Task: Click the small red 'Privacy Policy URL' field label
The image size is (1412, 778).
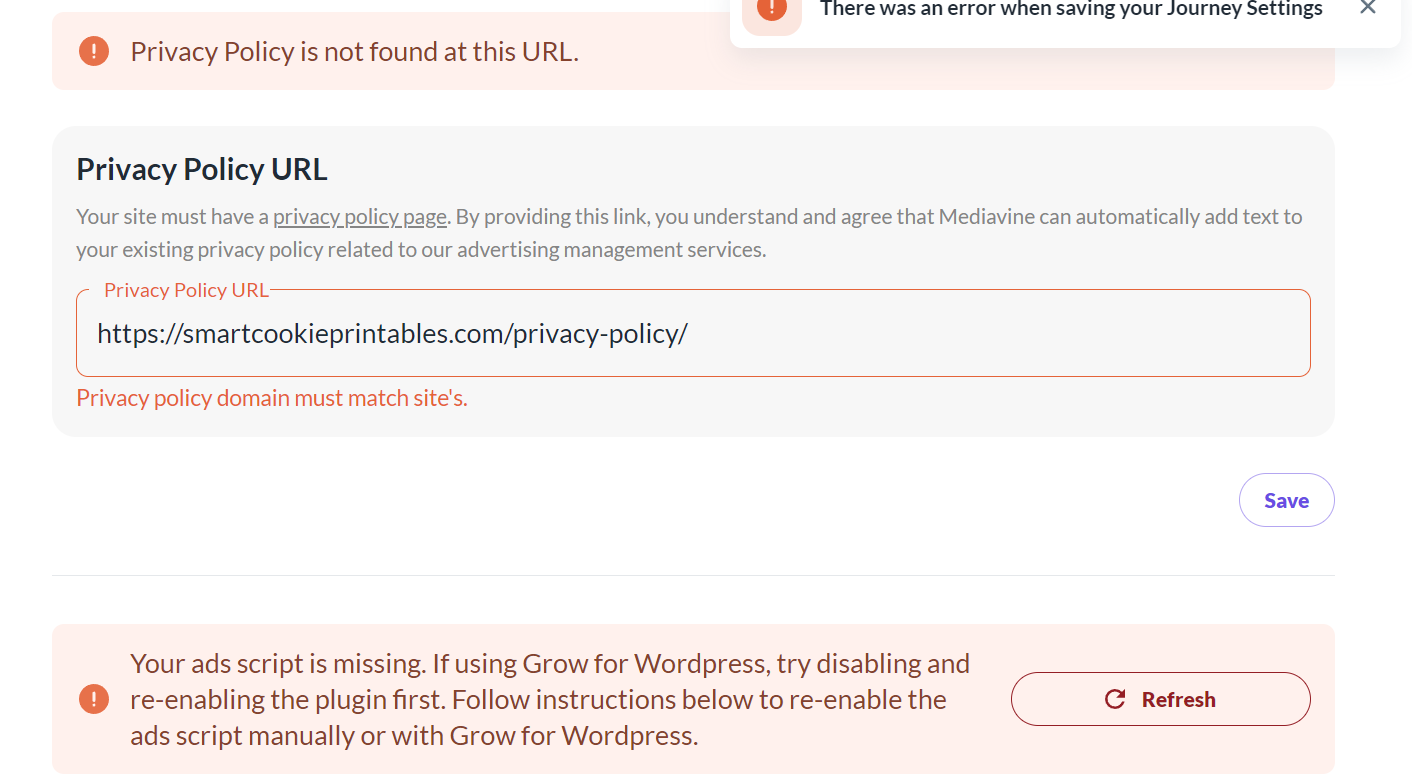Action: 186,290
